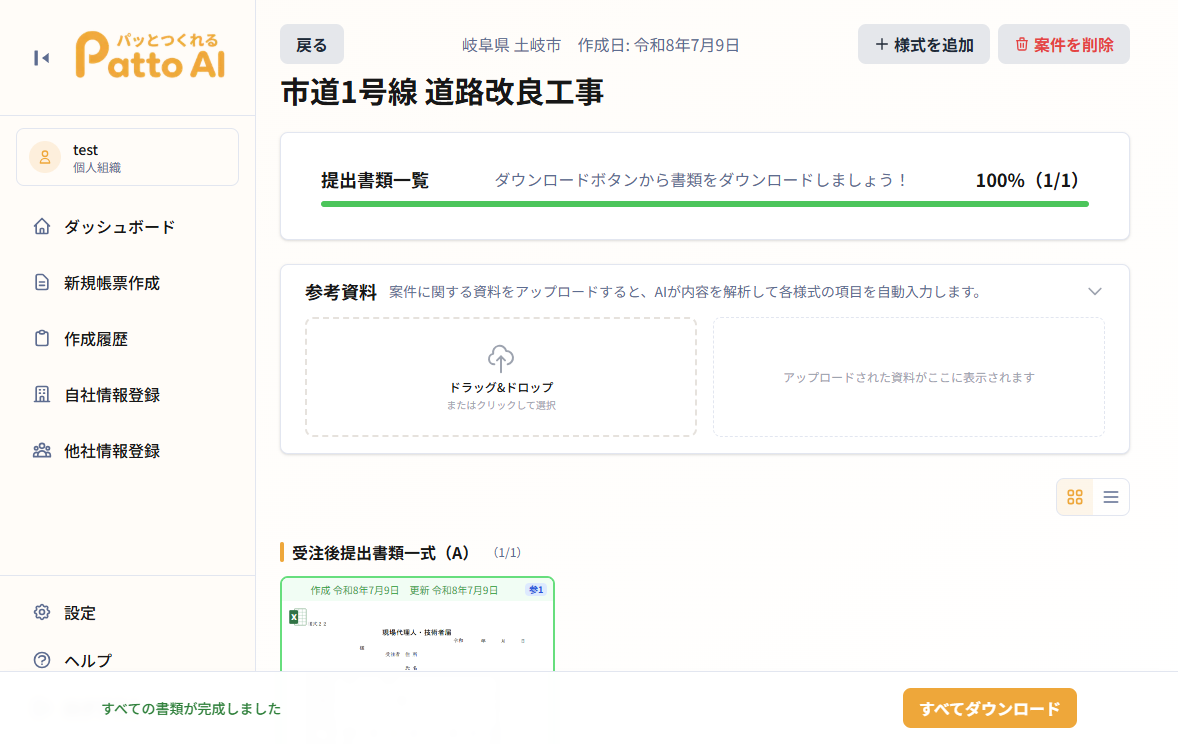1178x744 pixels.
Task: Click the ドラッグ&ドロップ upload area
Action: 501,377
